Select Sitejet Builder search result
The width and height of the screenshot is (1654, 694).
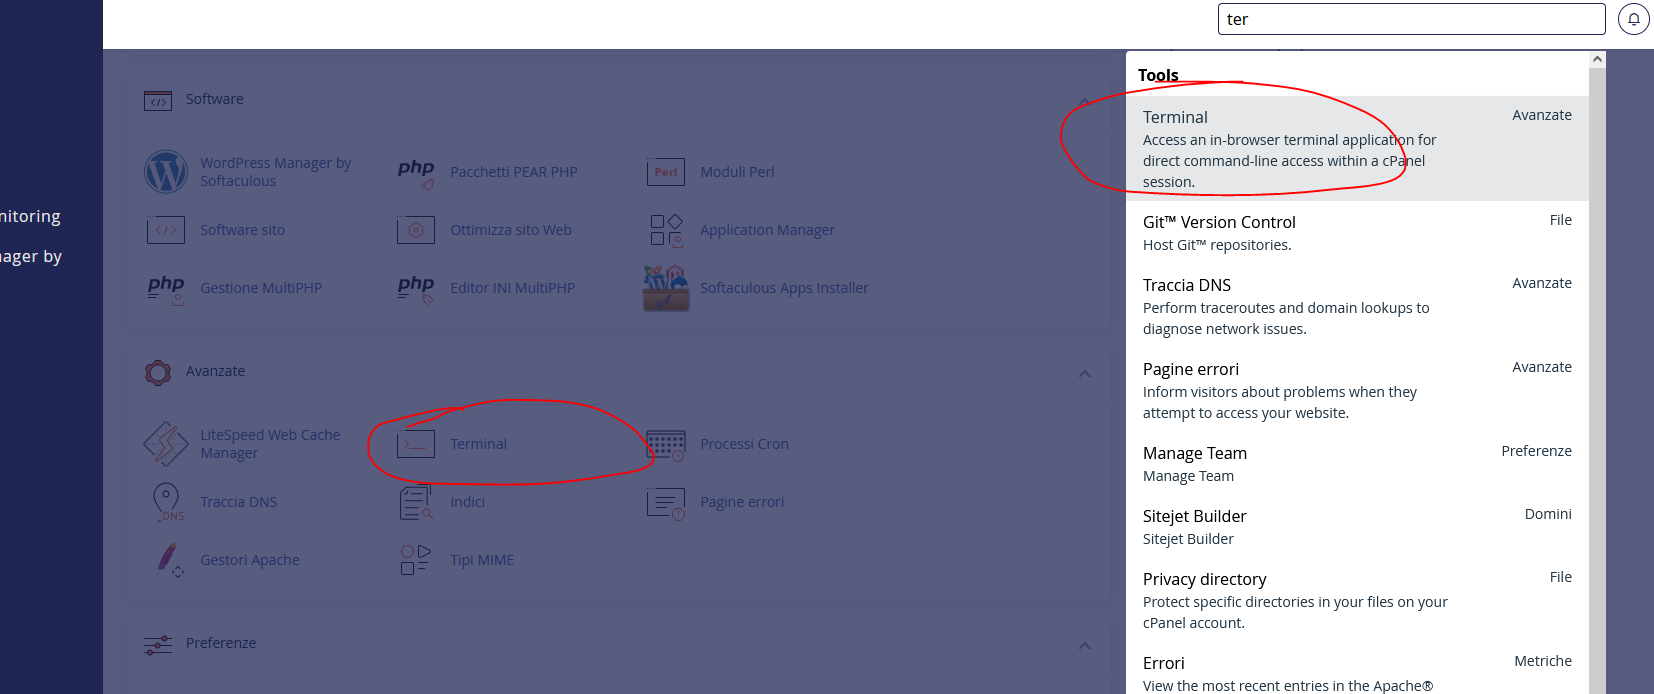pyautogui.click(x=1357, y=526)
